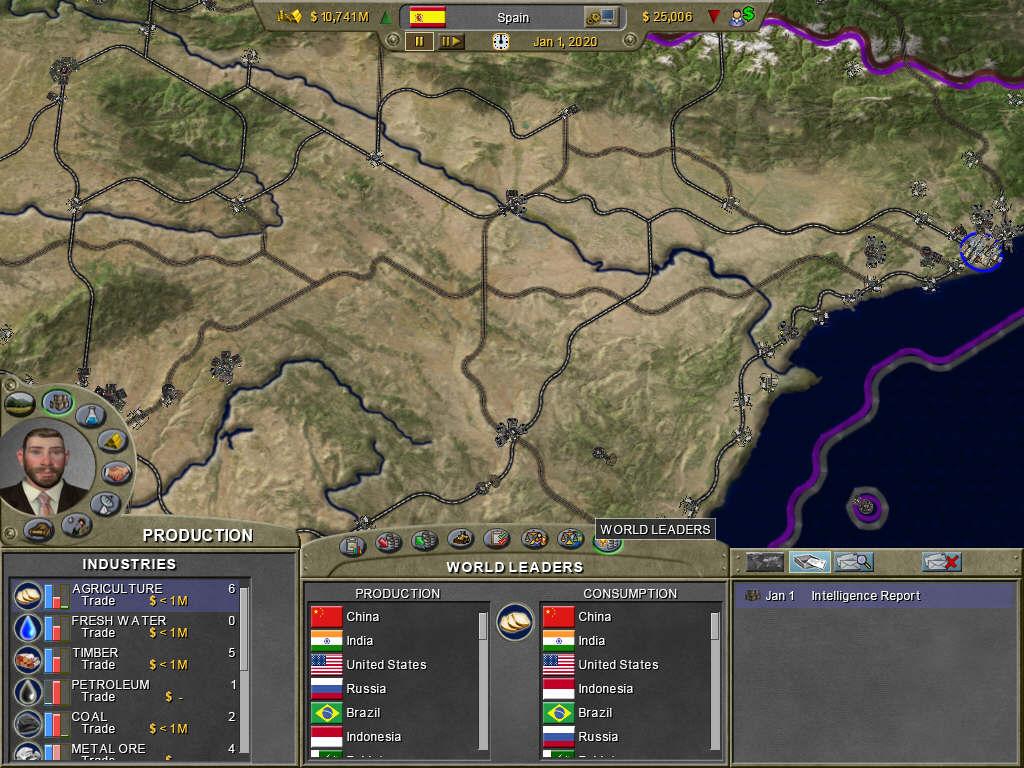Click the minister portrait

pos(47,468)
